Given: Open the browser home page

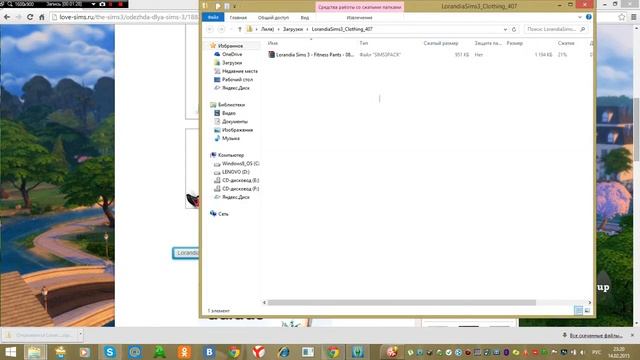Looking at the screenshot, I should 42,17.
